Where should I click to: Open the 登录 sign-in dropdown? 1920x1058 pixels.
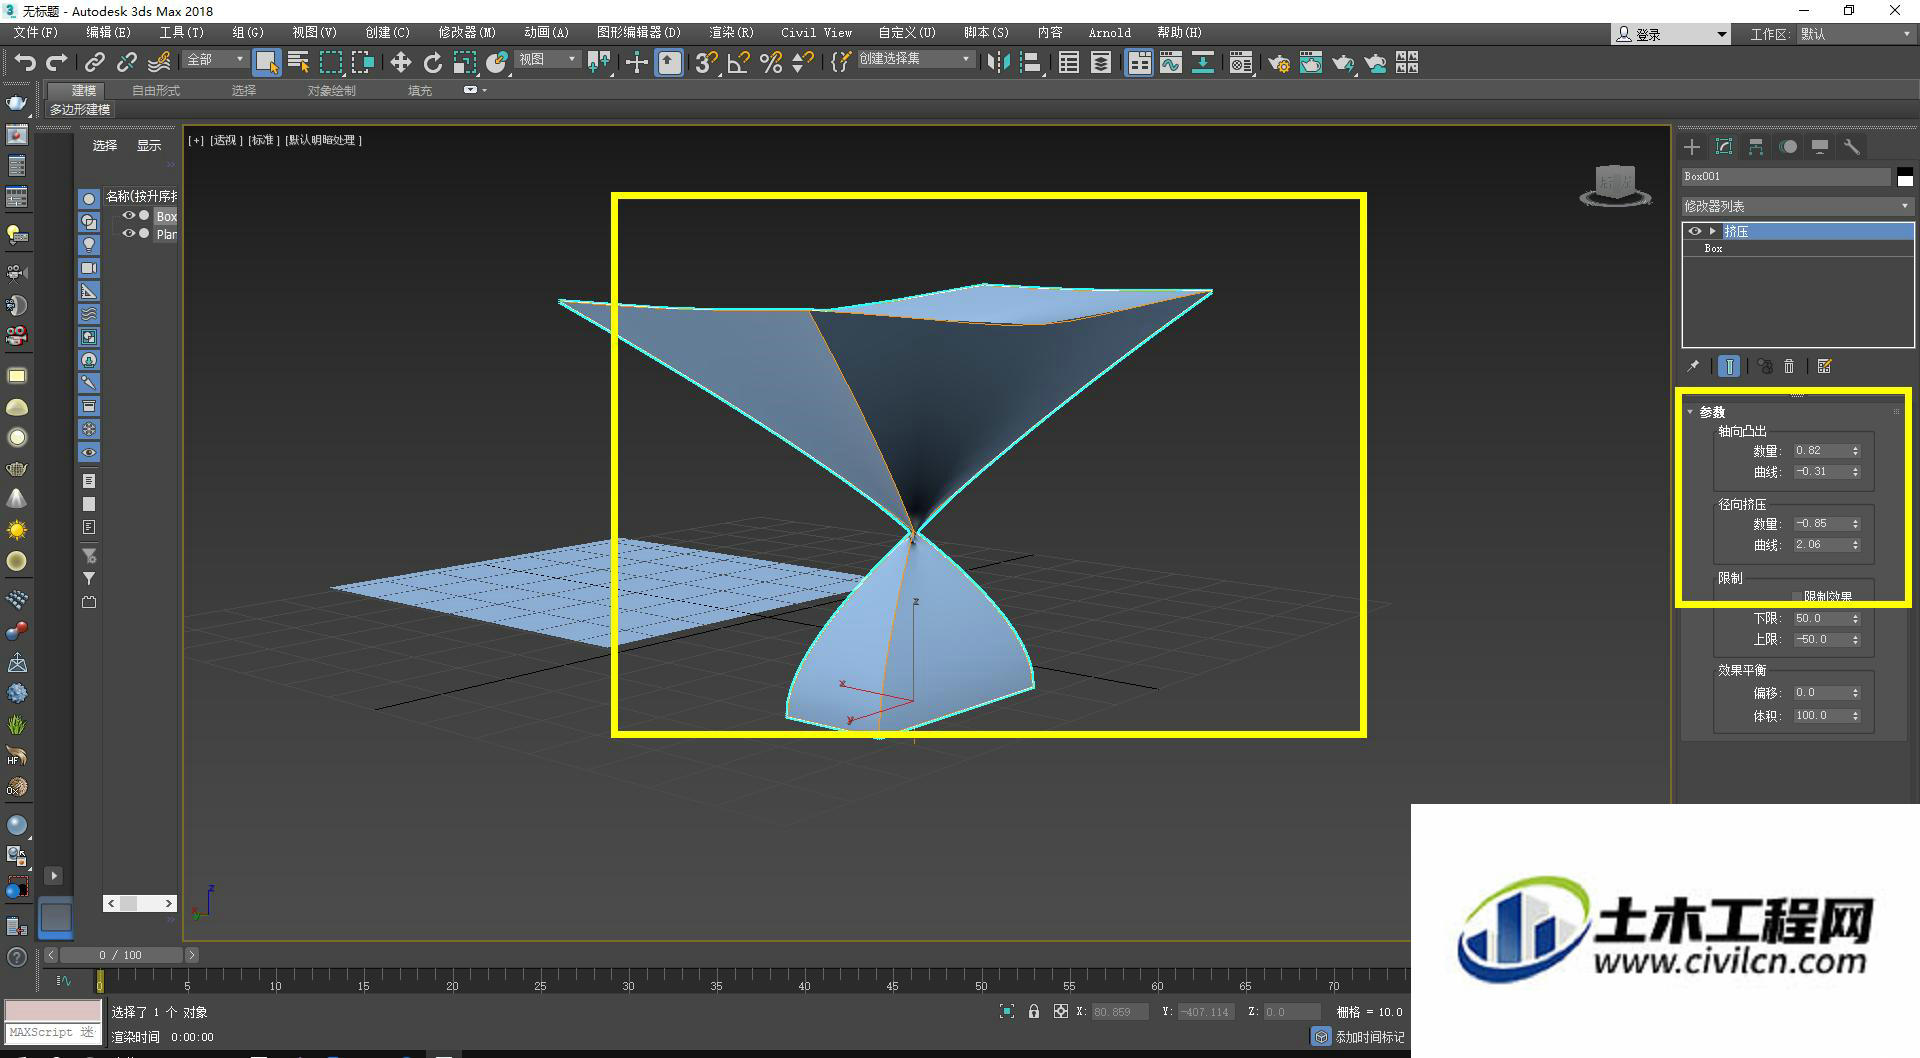pyautogui.click(x=1670, y=34)
